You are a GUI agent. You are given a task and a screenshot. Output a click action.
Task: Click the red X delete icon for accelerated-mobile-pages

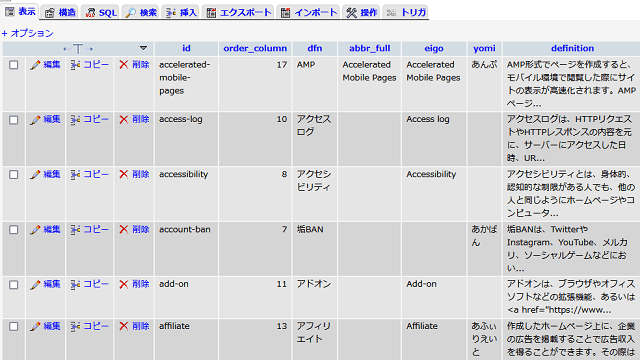click(x=124, y=64)
